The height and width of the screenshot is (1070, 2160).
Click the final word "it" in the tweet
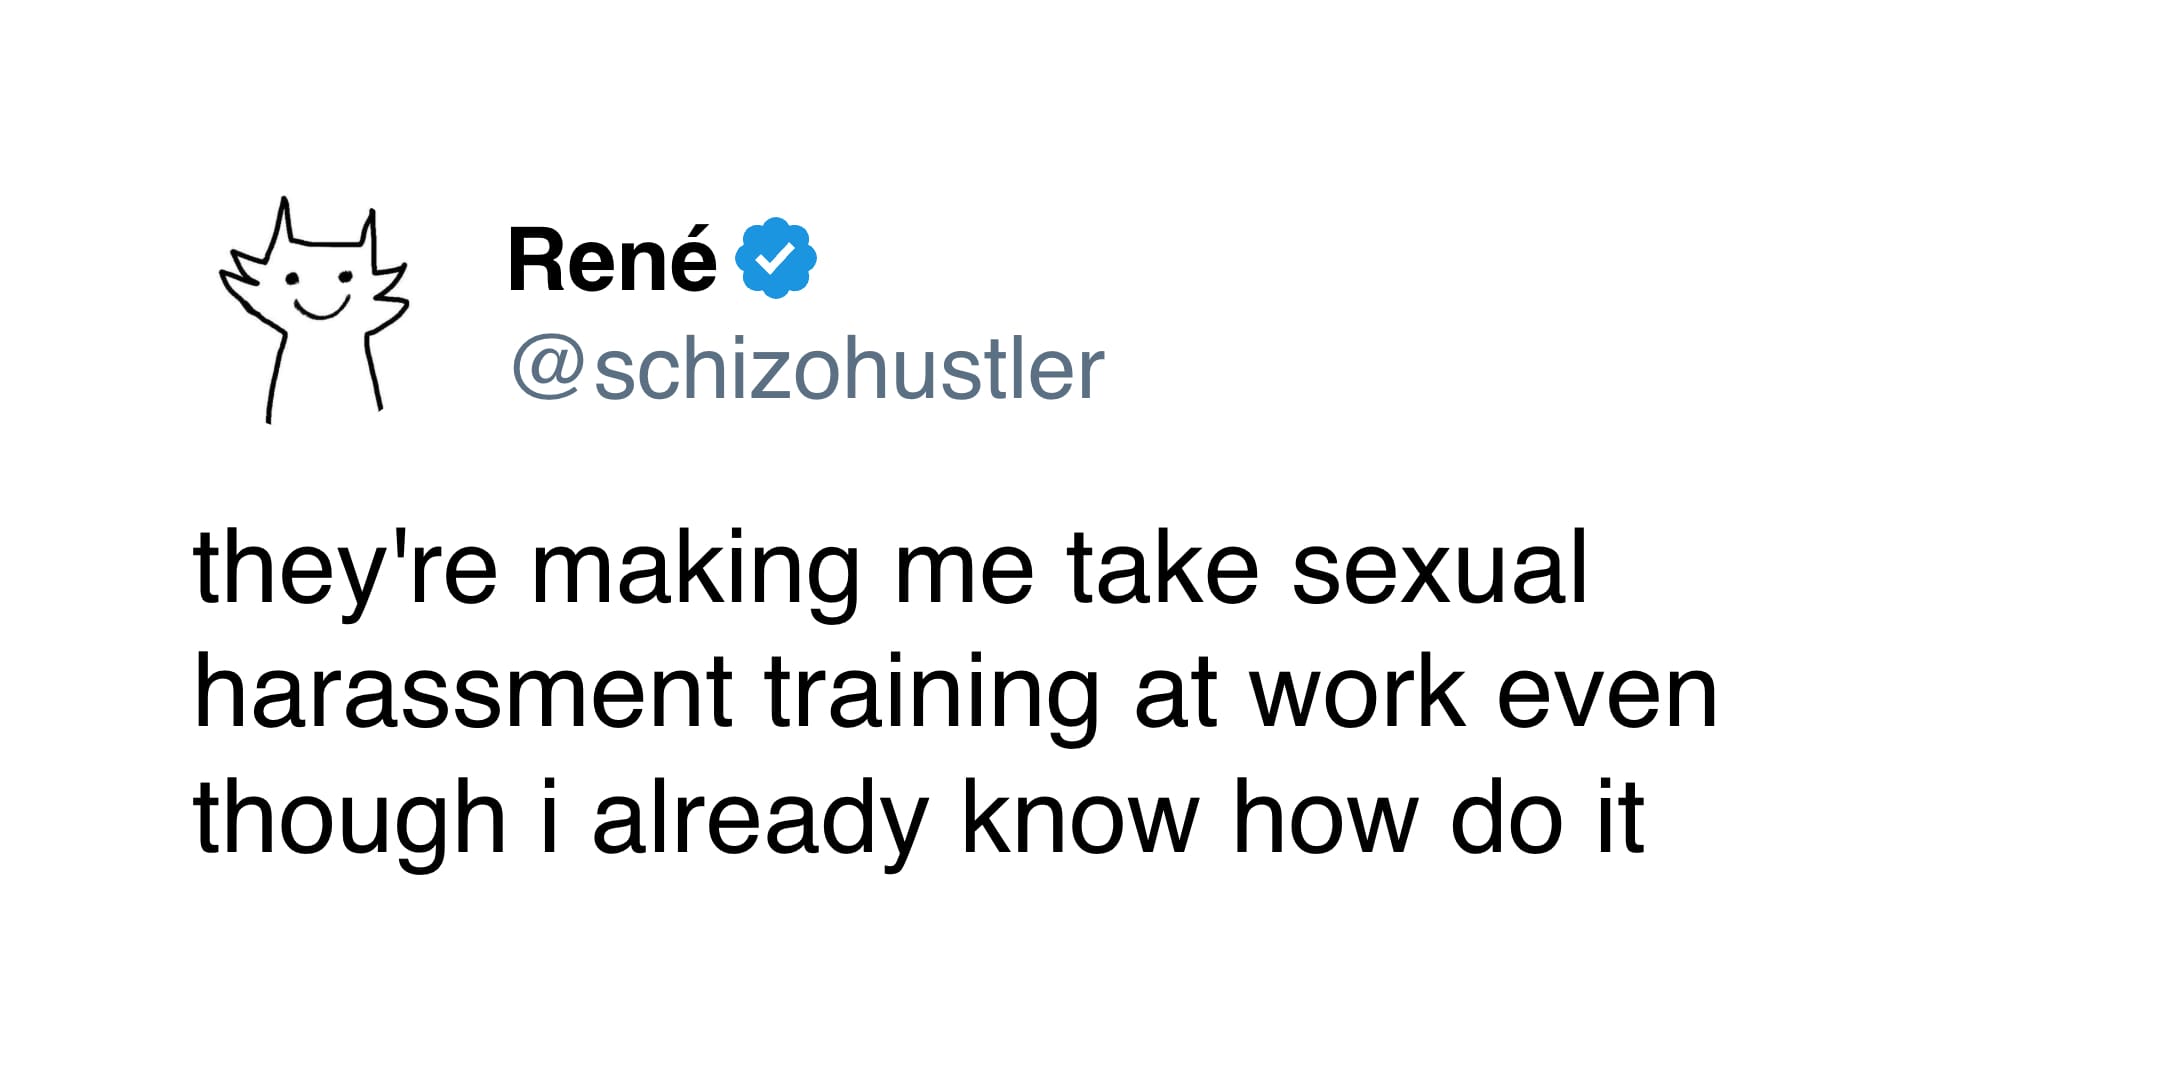[x=1620, y=820]
